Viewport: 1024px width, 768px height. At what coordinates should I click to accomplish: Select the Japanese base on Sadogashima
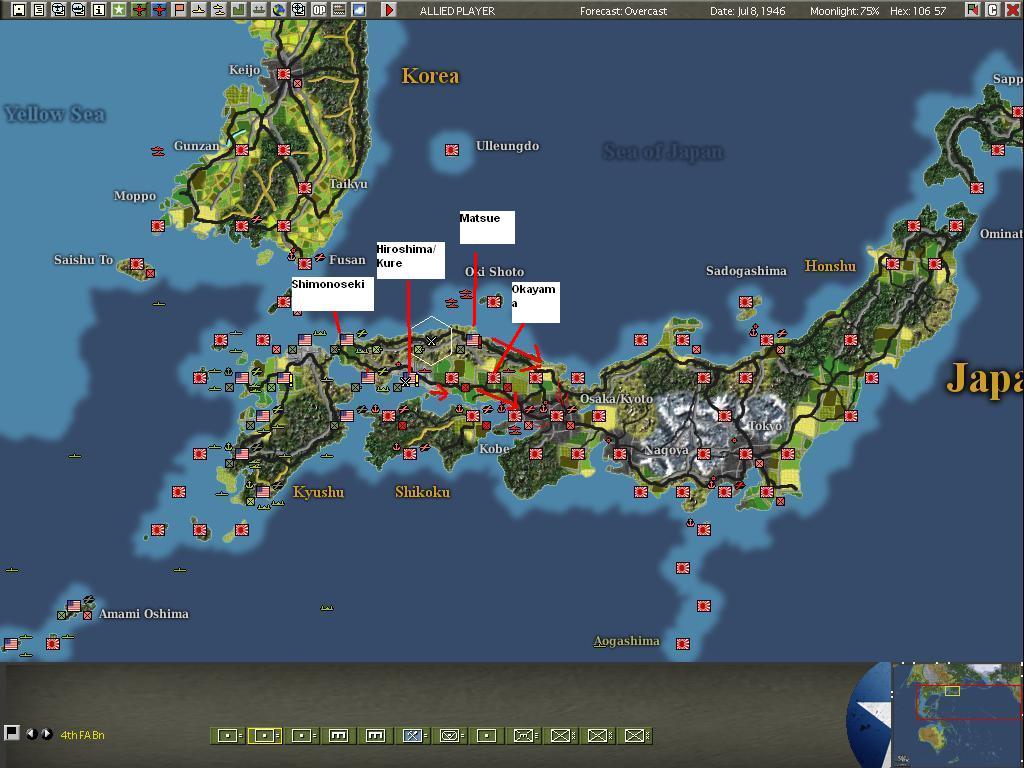point(746,302)
